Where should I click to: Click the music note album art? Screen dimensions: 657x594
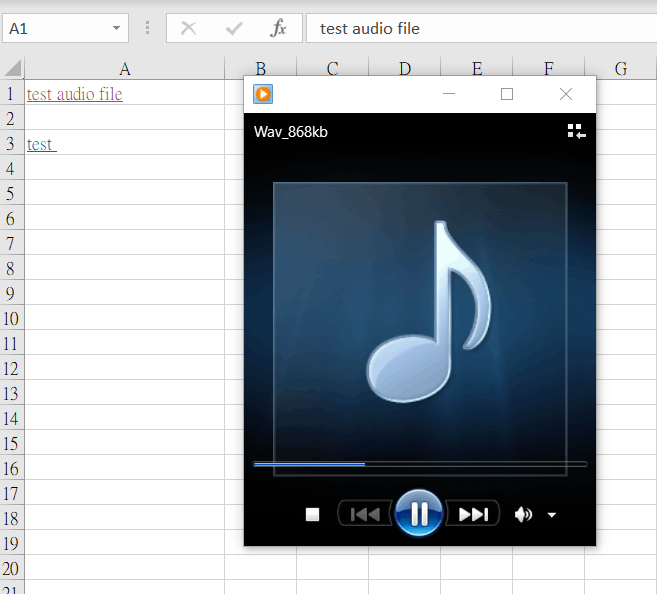point(420,329)
